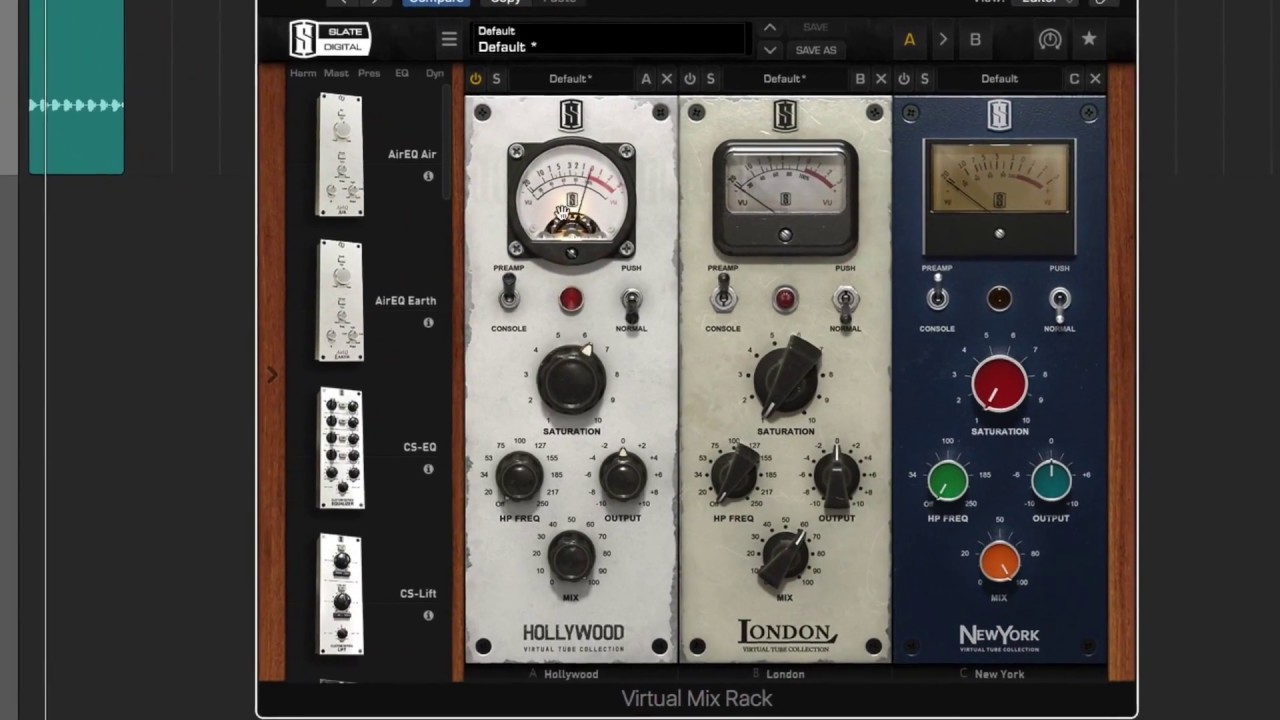
Task: Click the New York orange Mix knob
Action: pyautogui.click(x=999, y=562)
